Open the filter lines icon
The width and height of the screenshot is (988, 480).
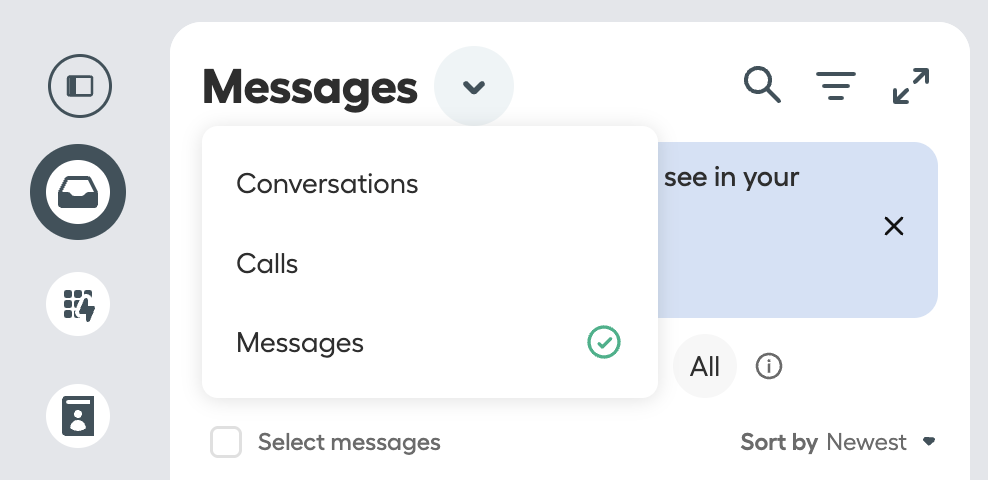[836, 86]
